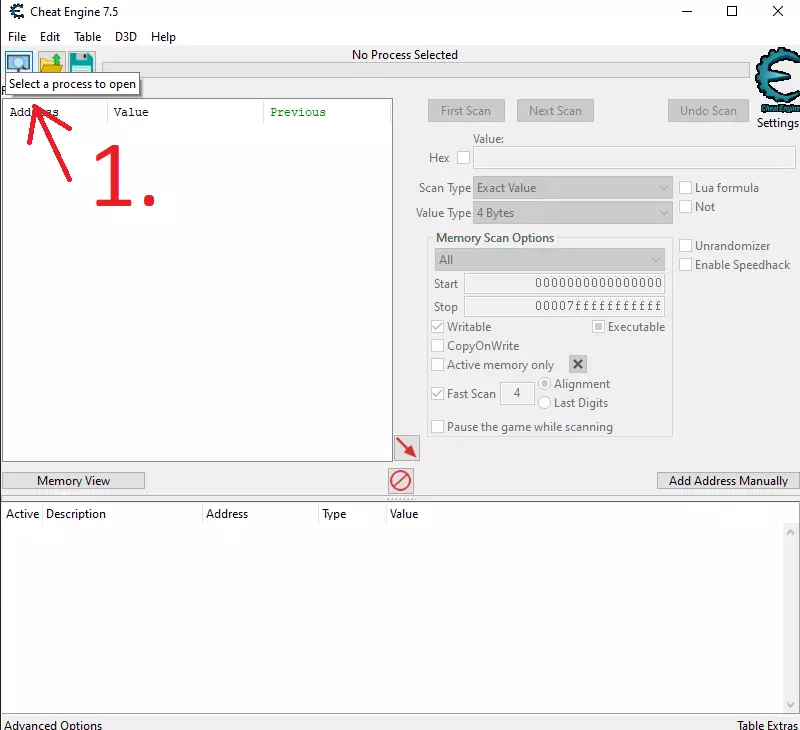Sort results by the Value column header
This screenshot has height=730, width=800.
(x=185, y=112)
